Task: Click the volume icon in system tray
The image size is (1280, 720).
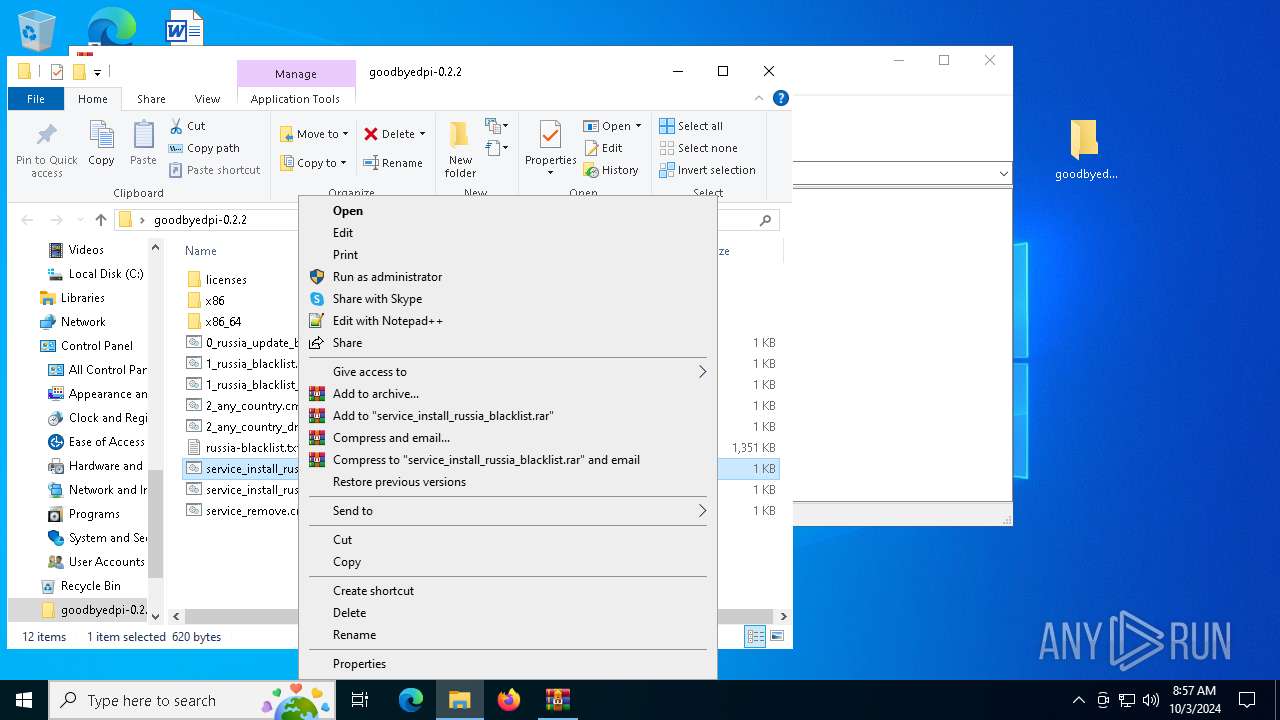Action: 1150,700
